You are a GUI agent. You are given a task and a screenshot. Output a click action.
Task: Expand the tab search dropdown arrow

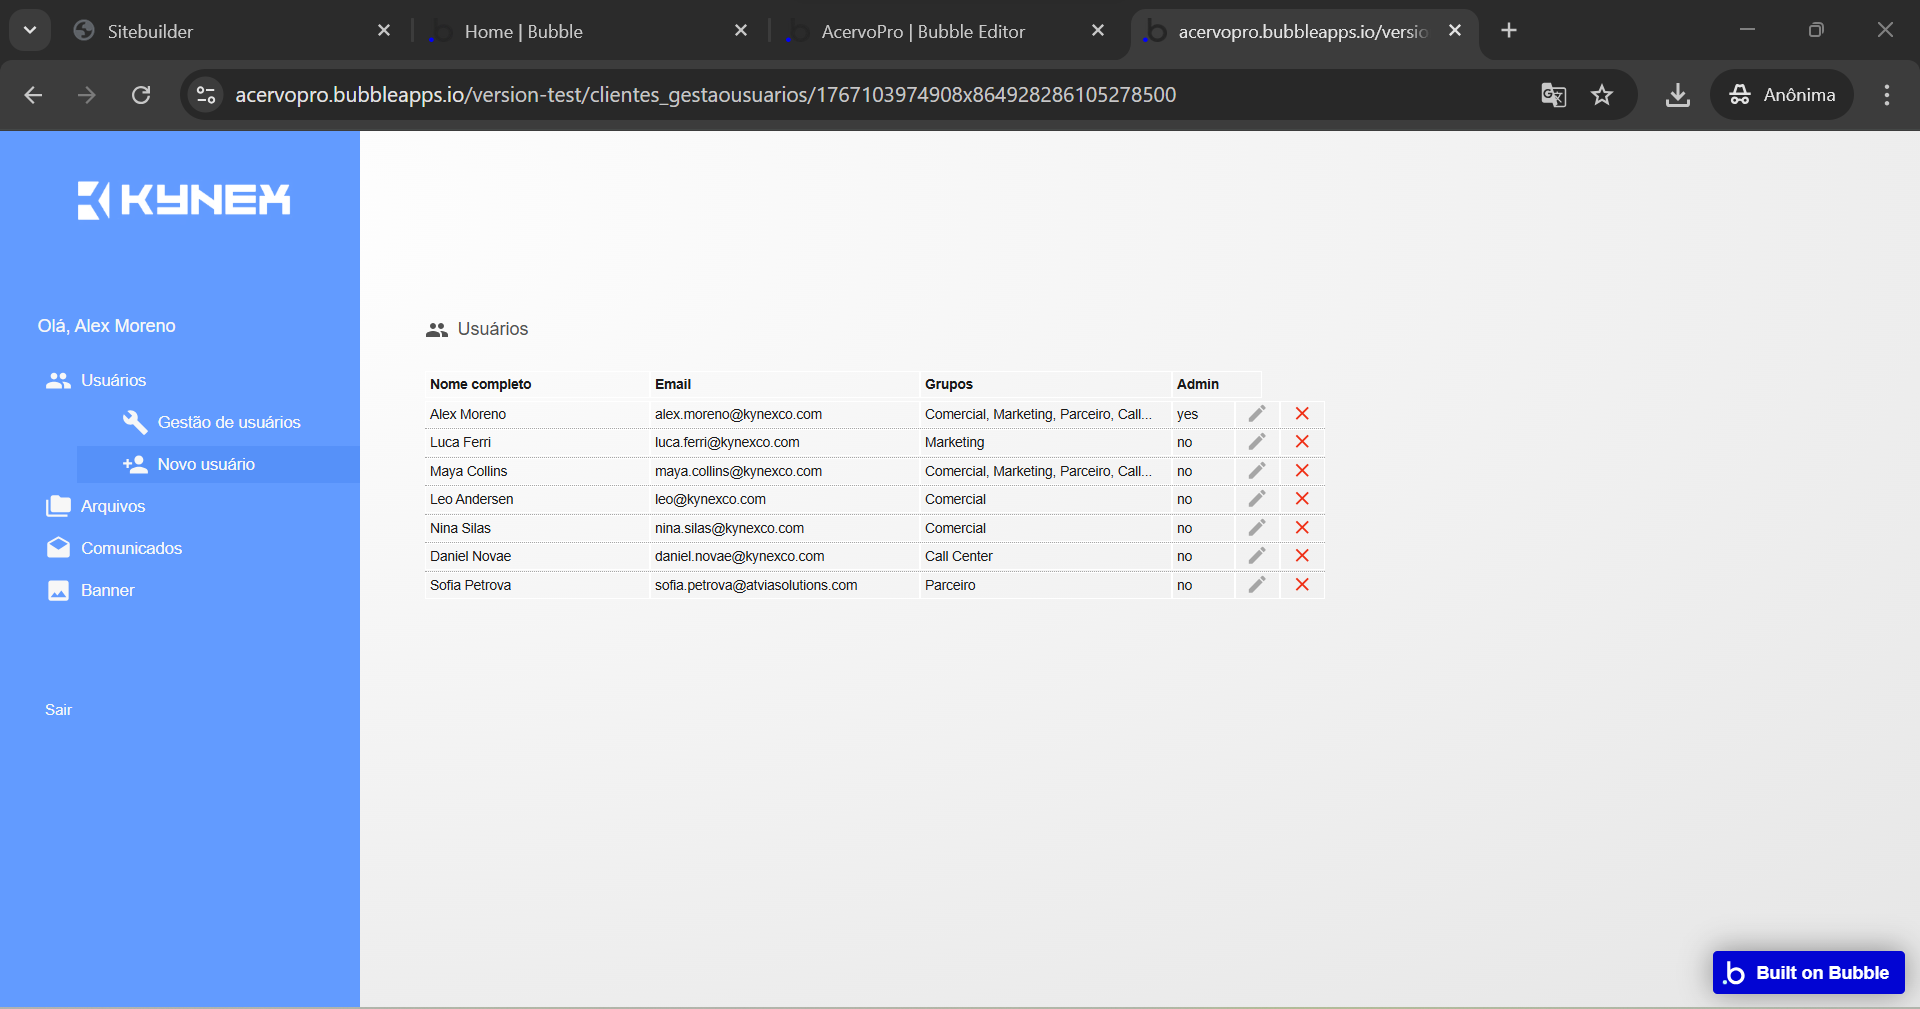coord(30,30)
